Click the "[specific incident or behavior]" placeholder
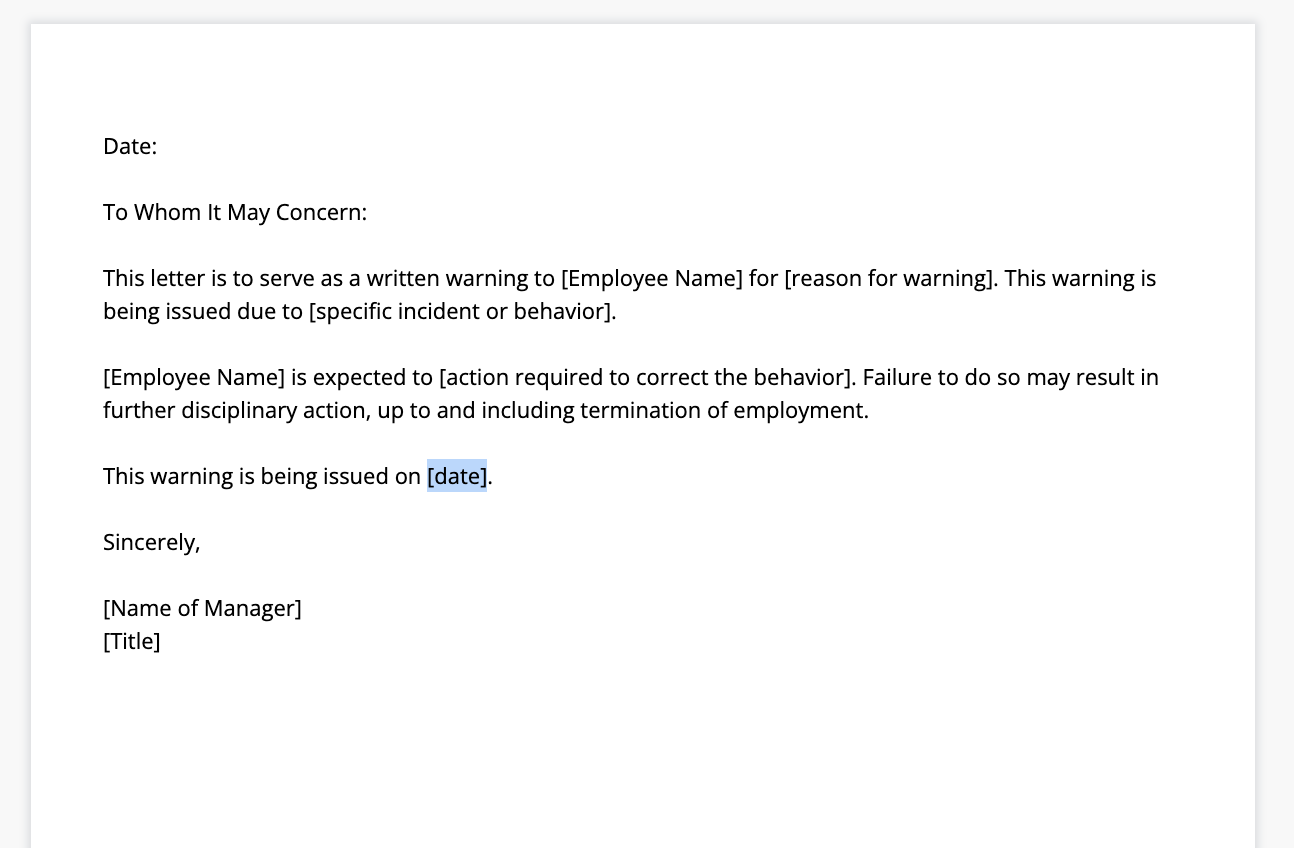This screenshot has width=1294, height=848. (x=461, y=312)
